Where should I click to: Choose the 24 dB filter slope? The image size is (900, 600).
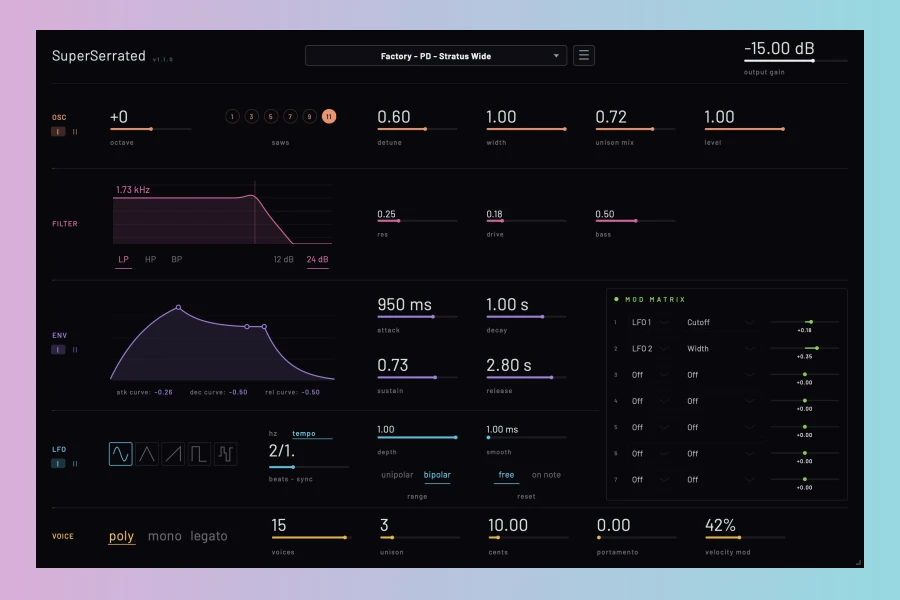coord(317,260)
